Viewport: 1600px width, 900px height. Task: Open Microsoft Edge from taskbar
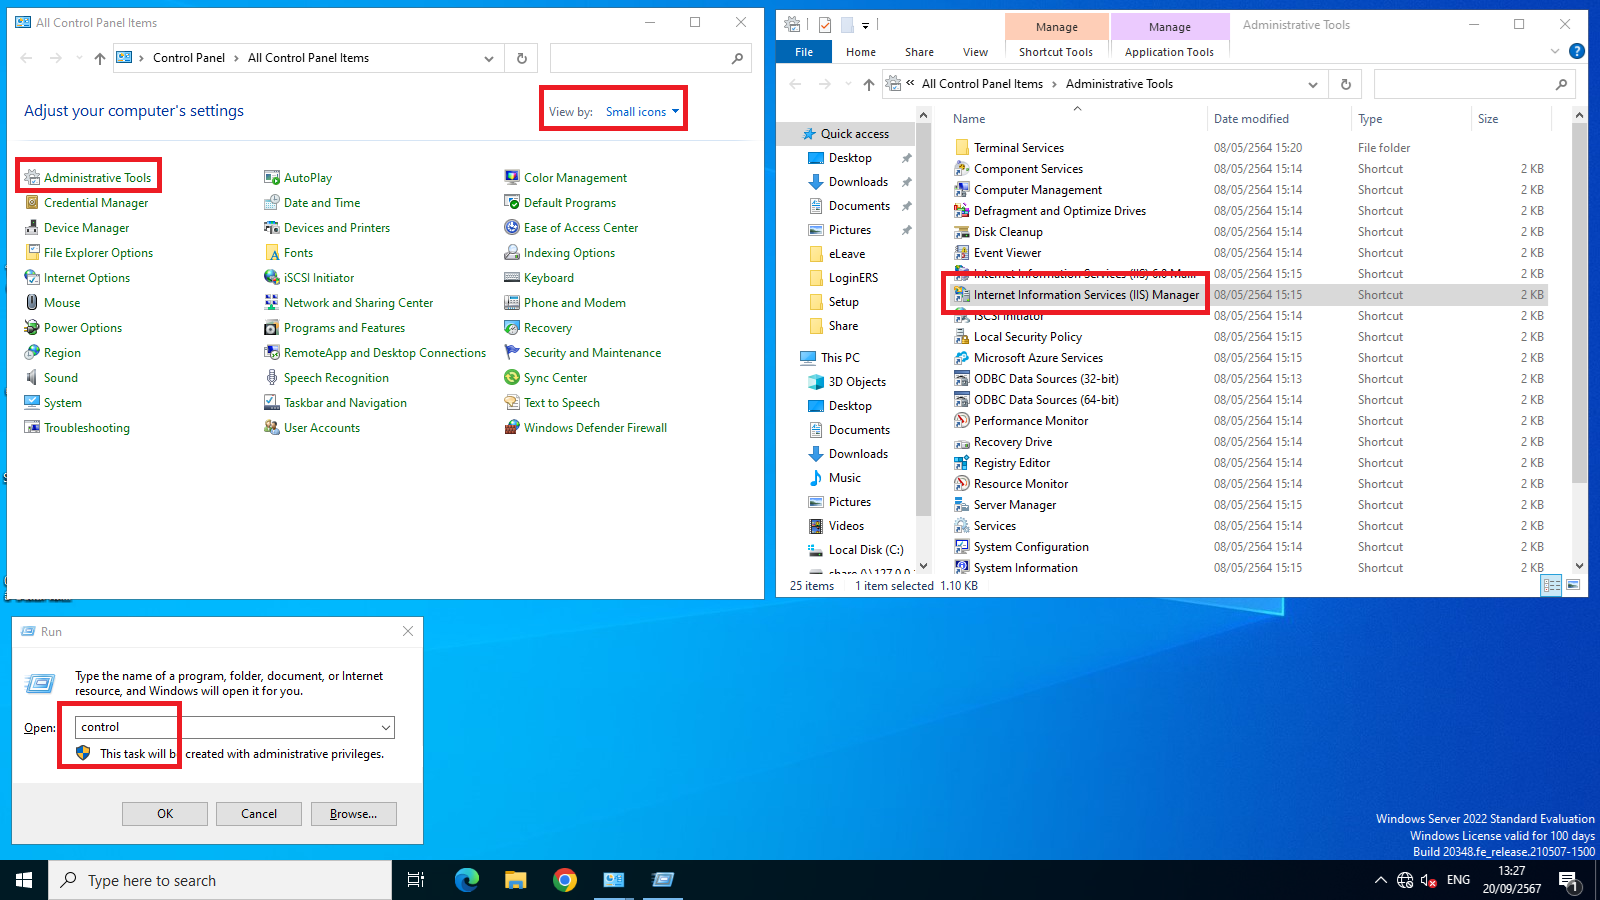467,880
